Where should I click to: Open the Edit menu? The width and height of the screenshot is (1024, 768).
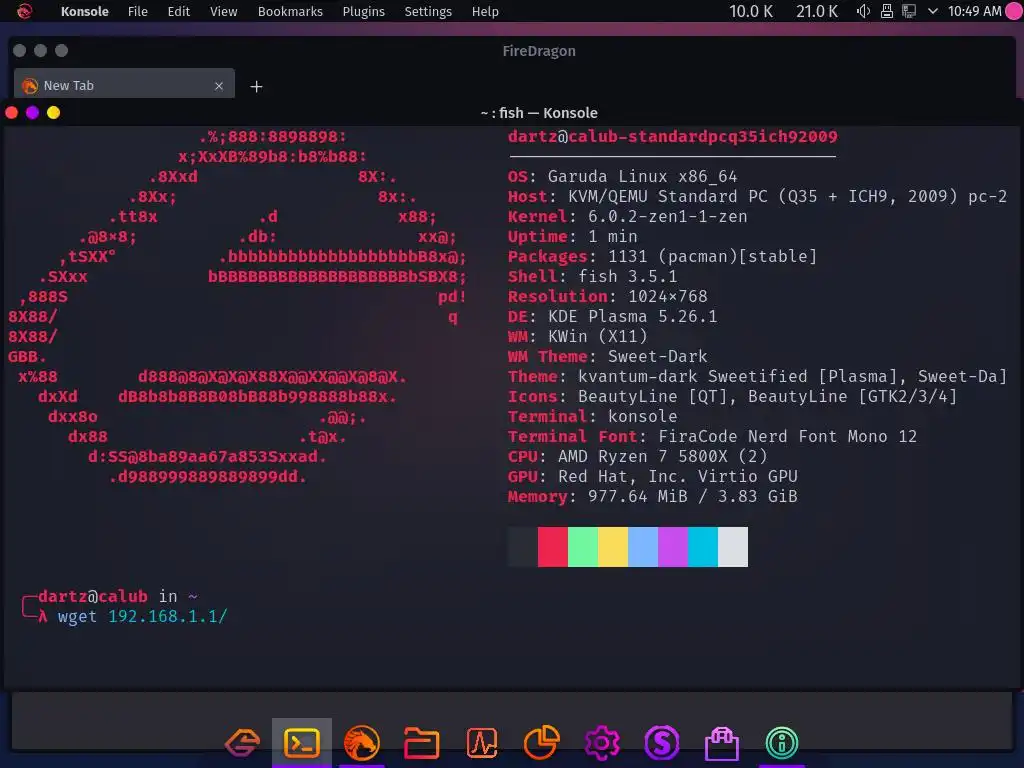[178, 12]
